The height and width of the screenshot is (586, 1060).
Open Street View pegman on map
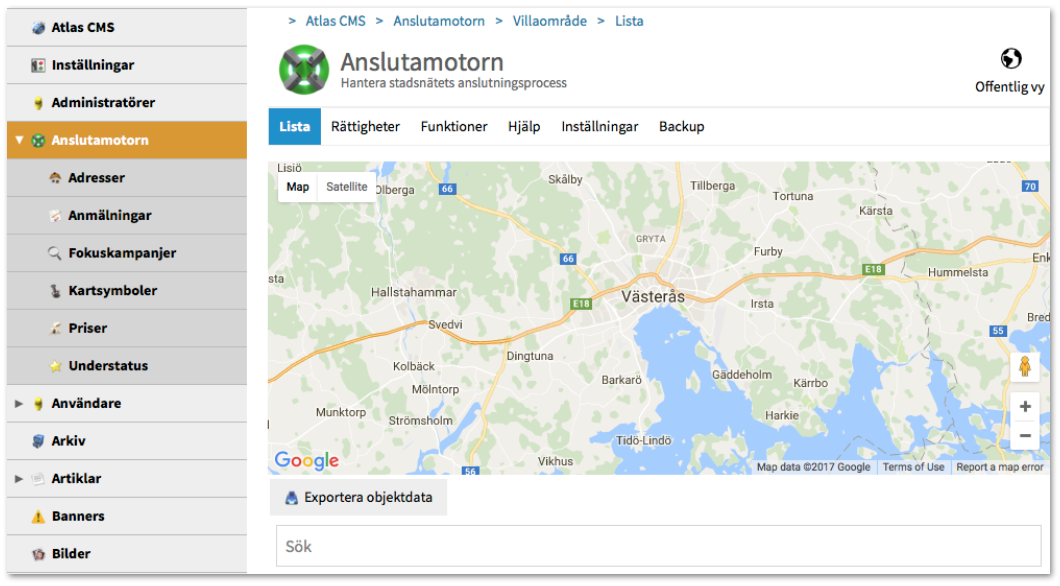point(1025,367)
